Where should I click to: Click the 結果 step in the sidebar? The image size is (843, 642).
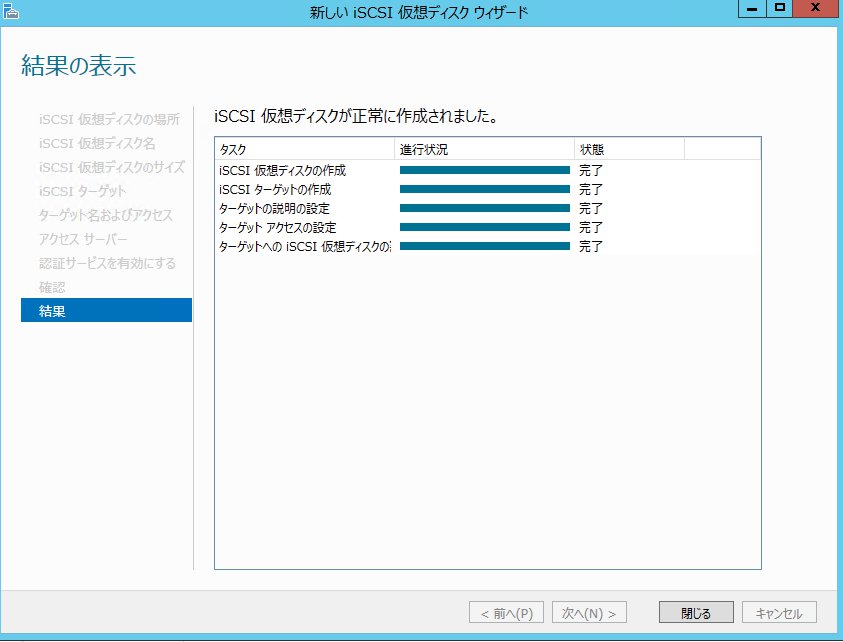click(106, 311)
